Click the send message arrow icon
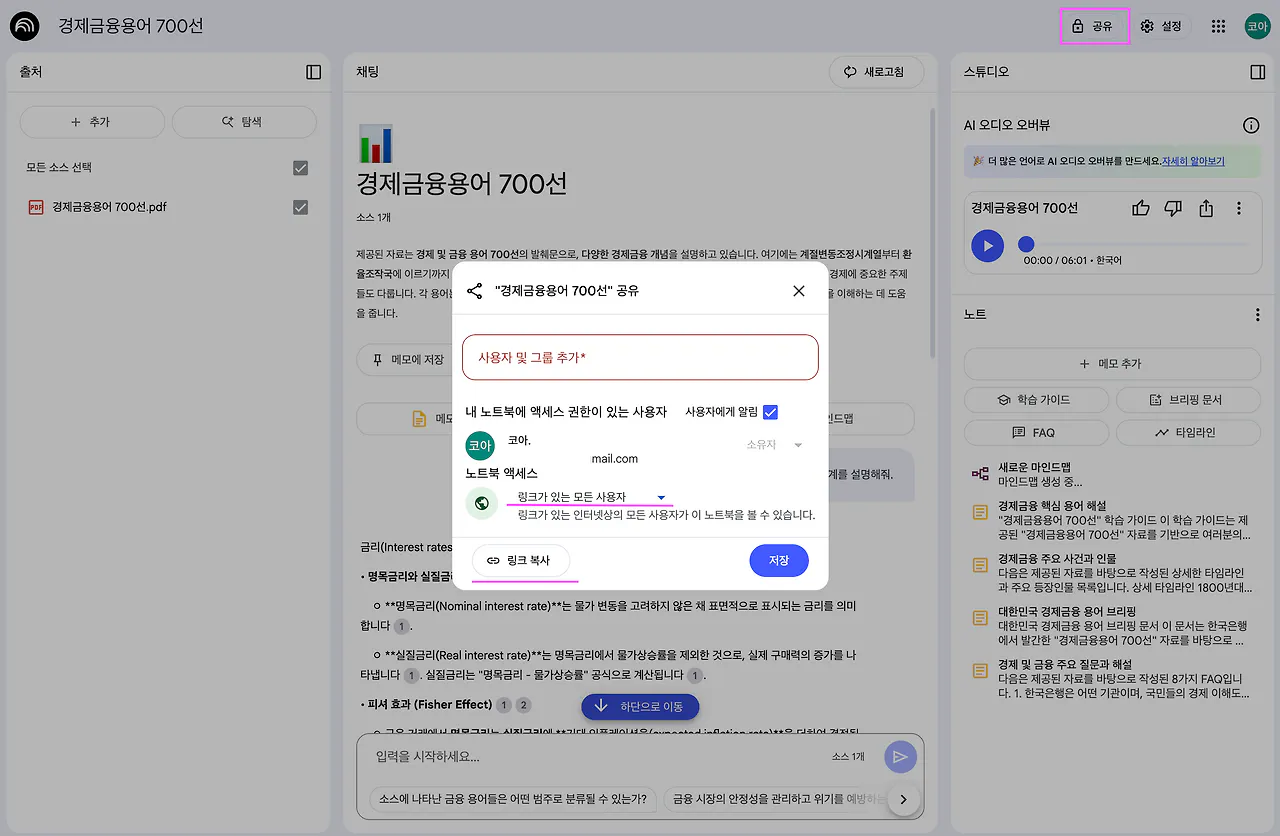The image size is (1280, 836). tap(899, 757)
